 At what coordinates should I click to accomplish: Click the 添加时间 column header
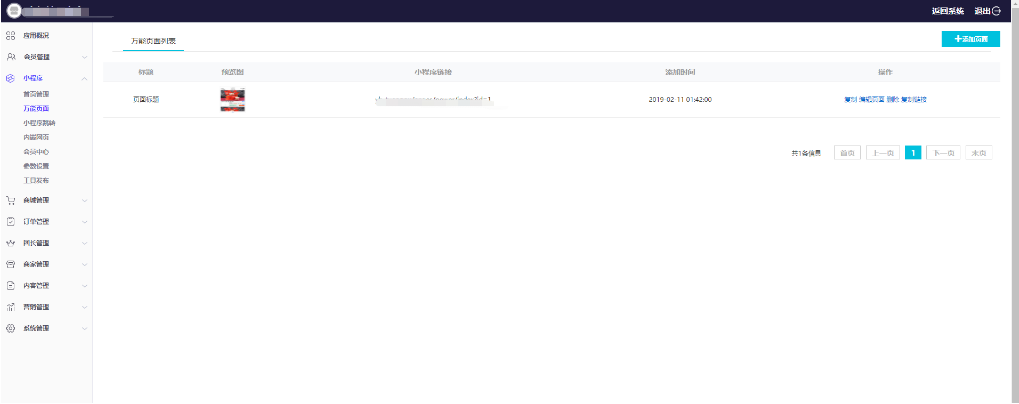[x=680, y=72]
